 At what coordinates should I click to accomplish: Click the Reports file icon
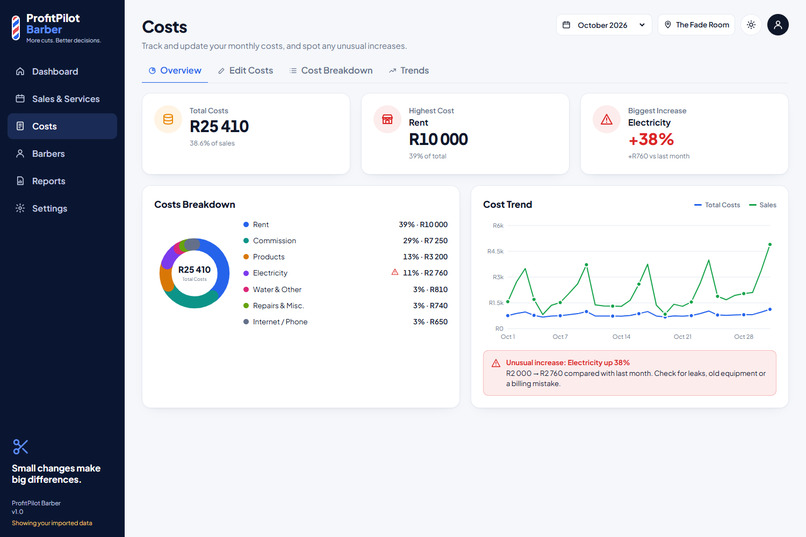pyautogui.click(x=20, y=181)
